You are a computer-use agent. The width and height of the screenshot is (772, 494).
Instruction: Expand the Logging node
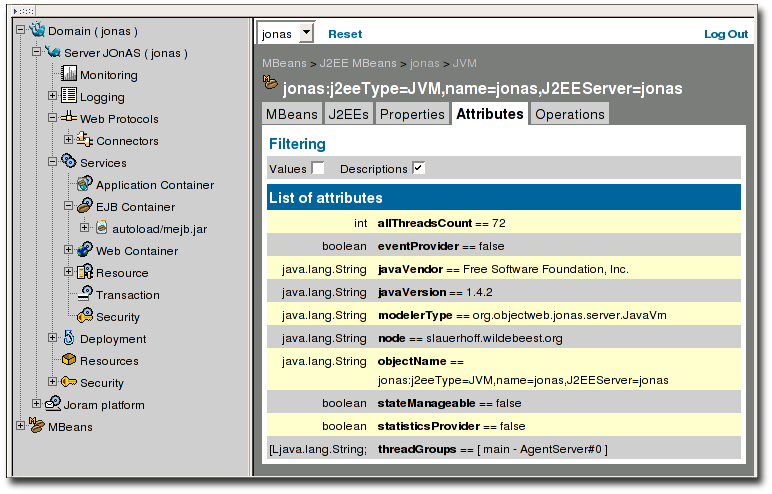tap(53, 96)
